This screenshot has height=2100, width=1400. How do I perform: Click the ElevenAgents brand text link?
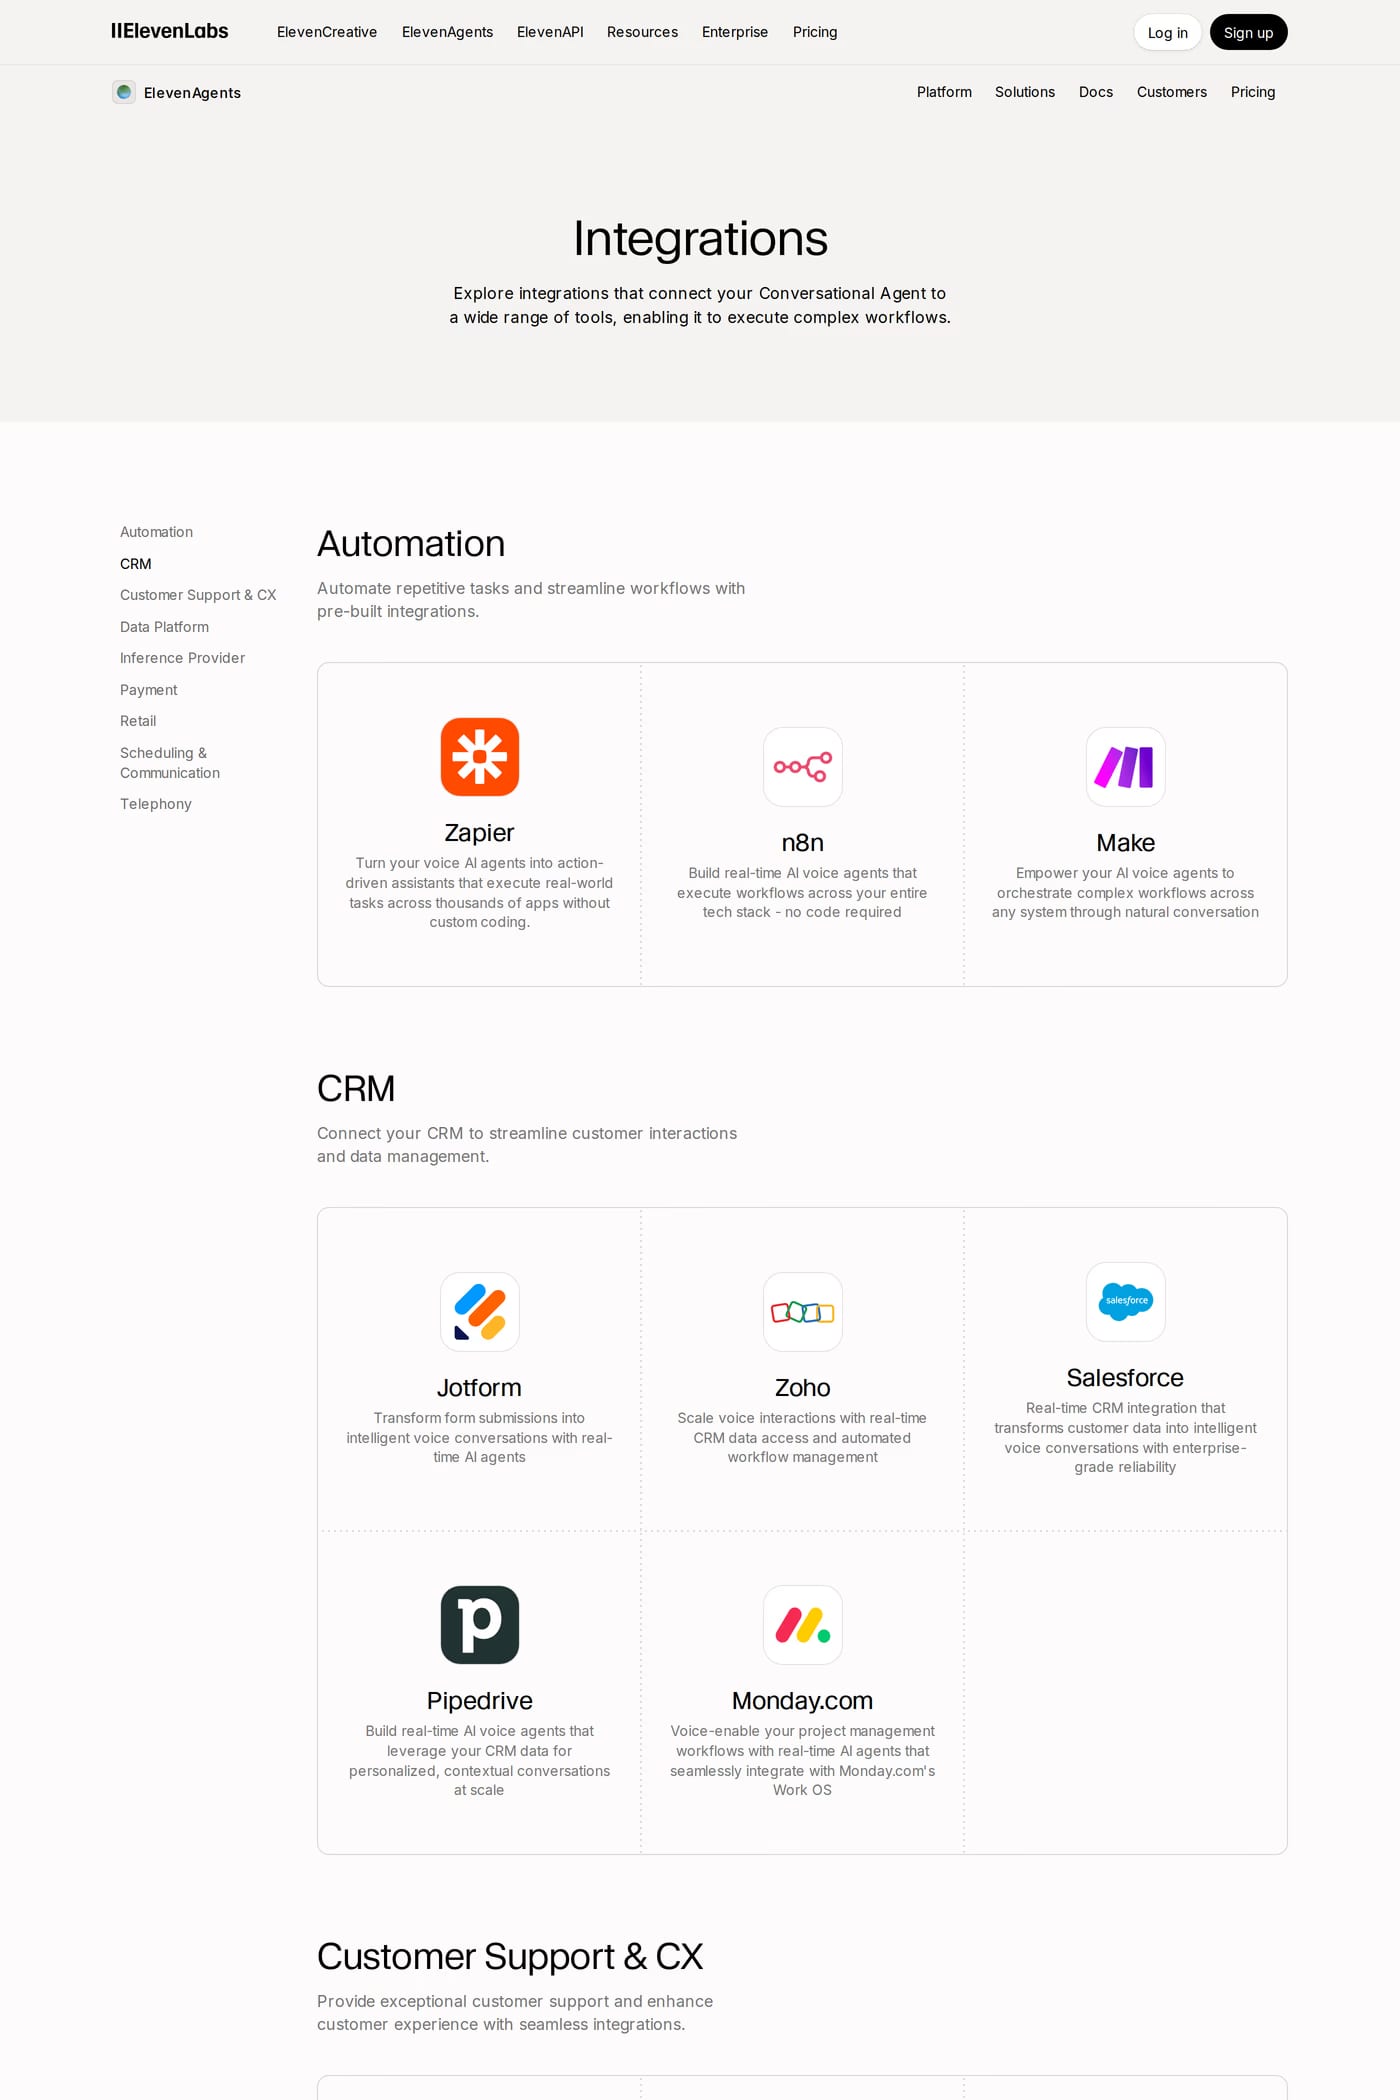(x=192, y=93)
